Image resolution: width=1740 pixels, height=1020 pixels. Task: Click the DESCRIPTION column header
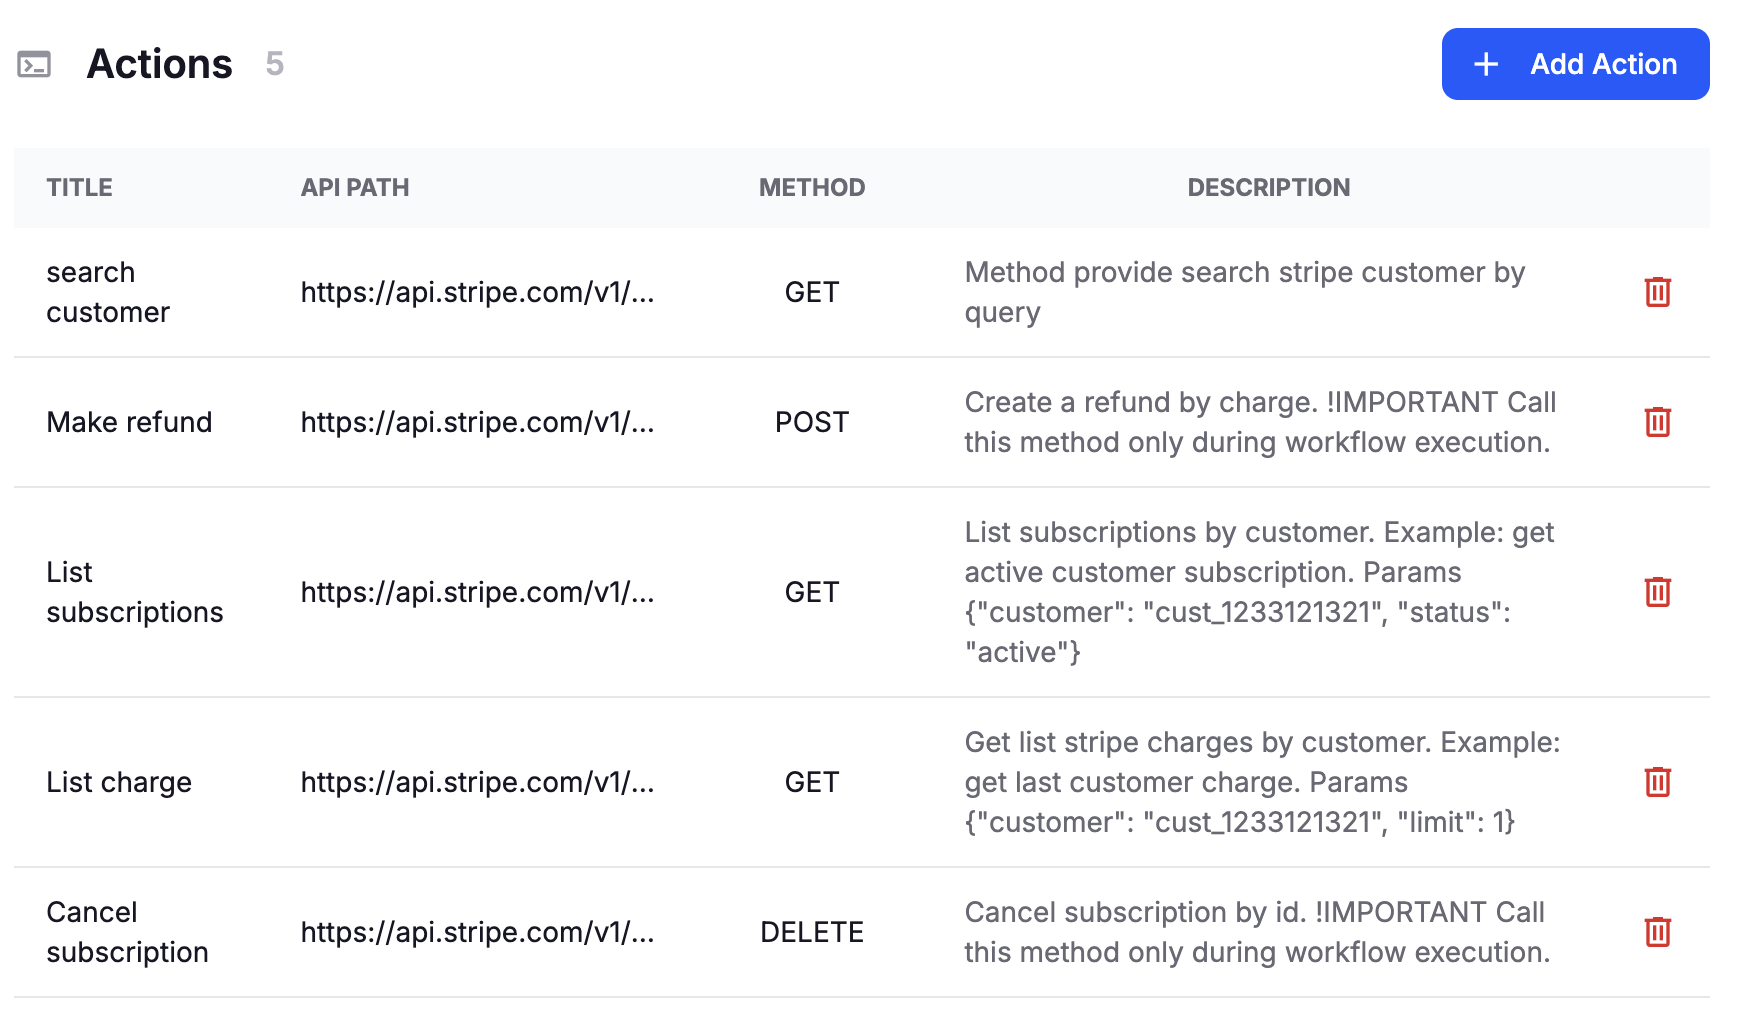pyautogui.click(x=1269, y=188)
